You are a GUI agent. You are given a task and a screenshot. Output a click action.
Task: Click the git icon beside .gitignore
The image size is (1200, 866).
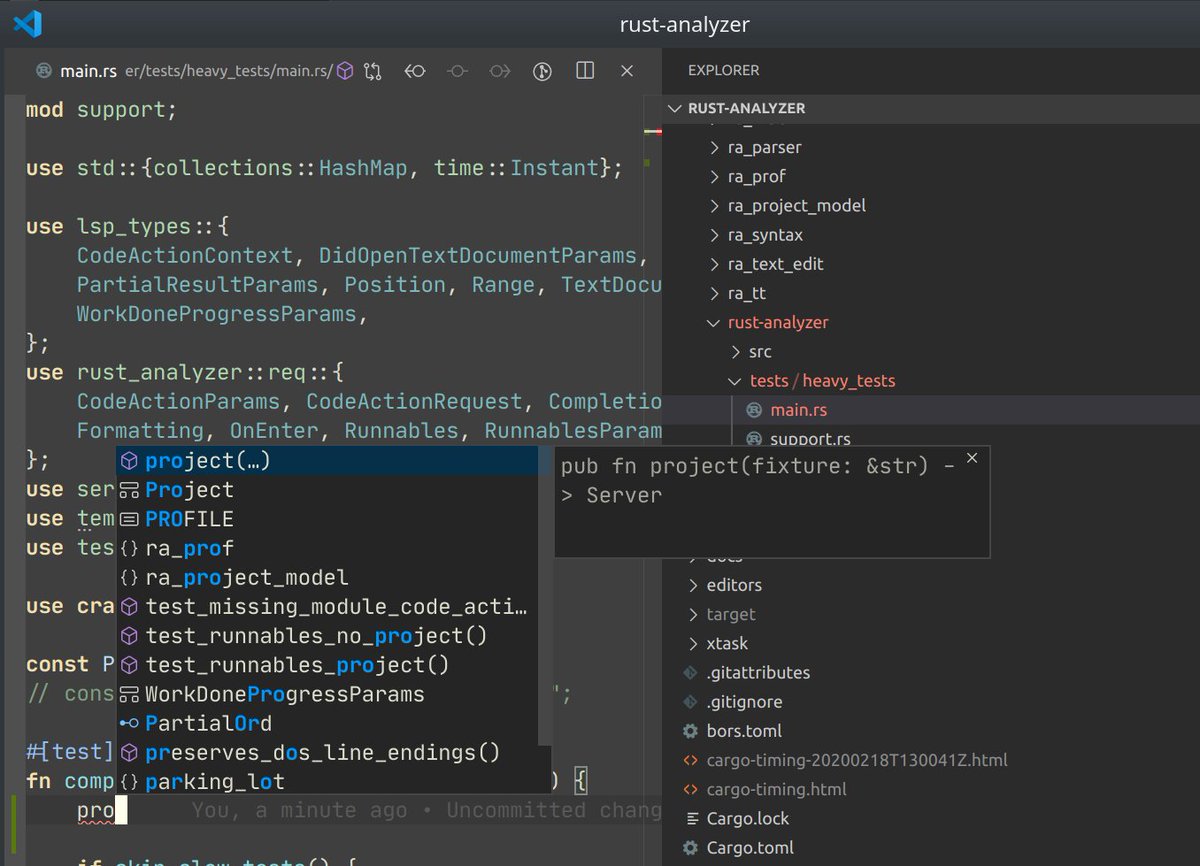(690, 702)
